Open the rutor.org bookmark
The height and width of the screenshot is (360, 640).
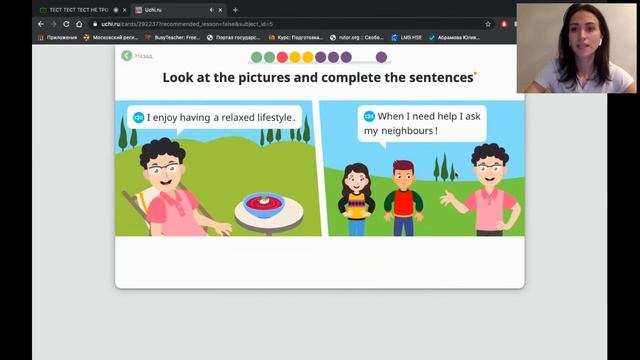click(357, 38)
